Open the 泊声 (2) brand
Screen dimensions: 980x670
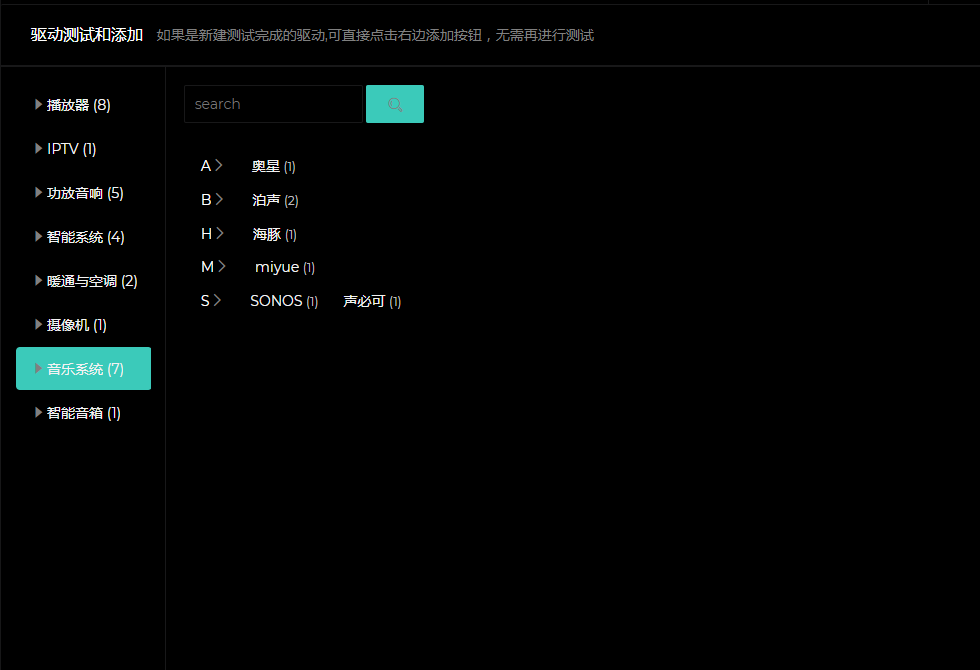275,200
